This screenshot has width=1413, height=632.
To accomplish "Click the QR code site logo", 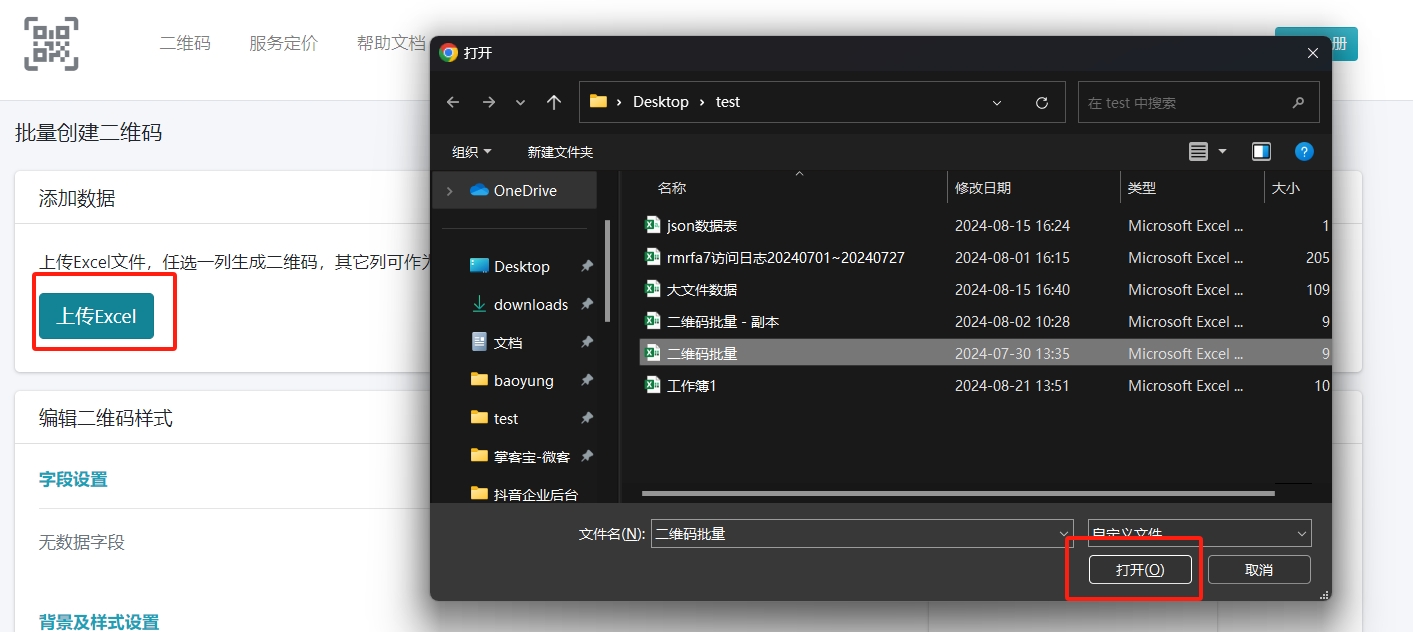I will pyautogui.click(x=51, y=44).
